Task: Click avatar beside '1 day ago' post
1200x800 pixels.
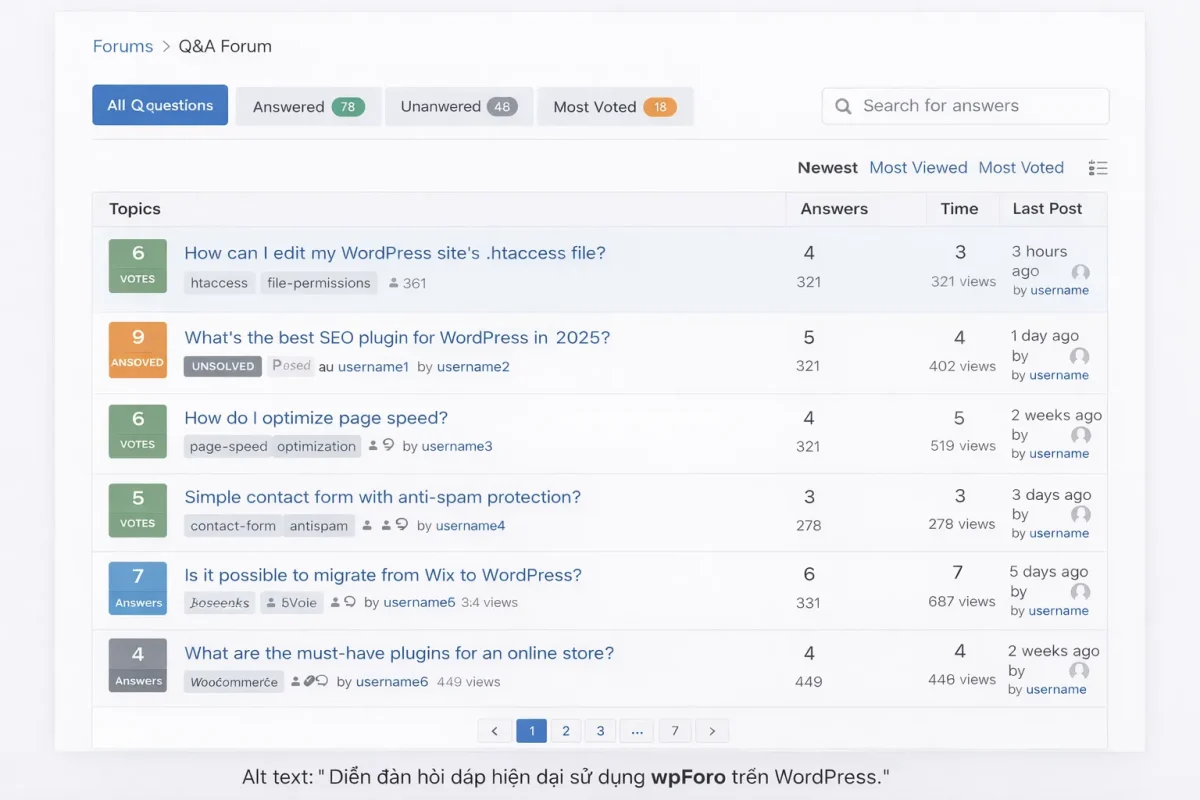Action: tap(1079, 357)
